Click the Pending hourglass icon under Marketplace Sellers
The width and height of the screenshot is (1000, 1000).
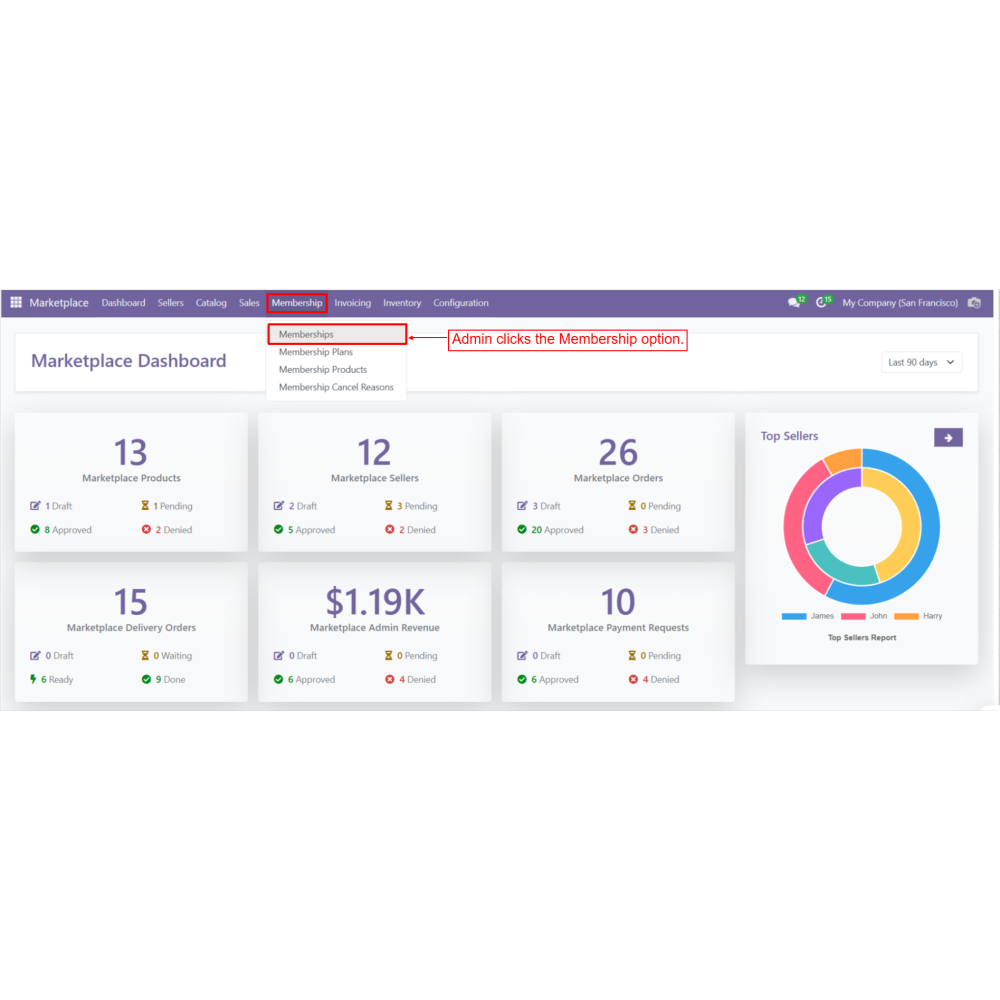(x=389, y=506)
